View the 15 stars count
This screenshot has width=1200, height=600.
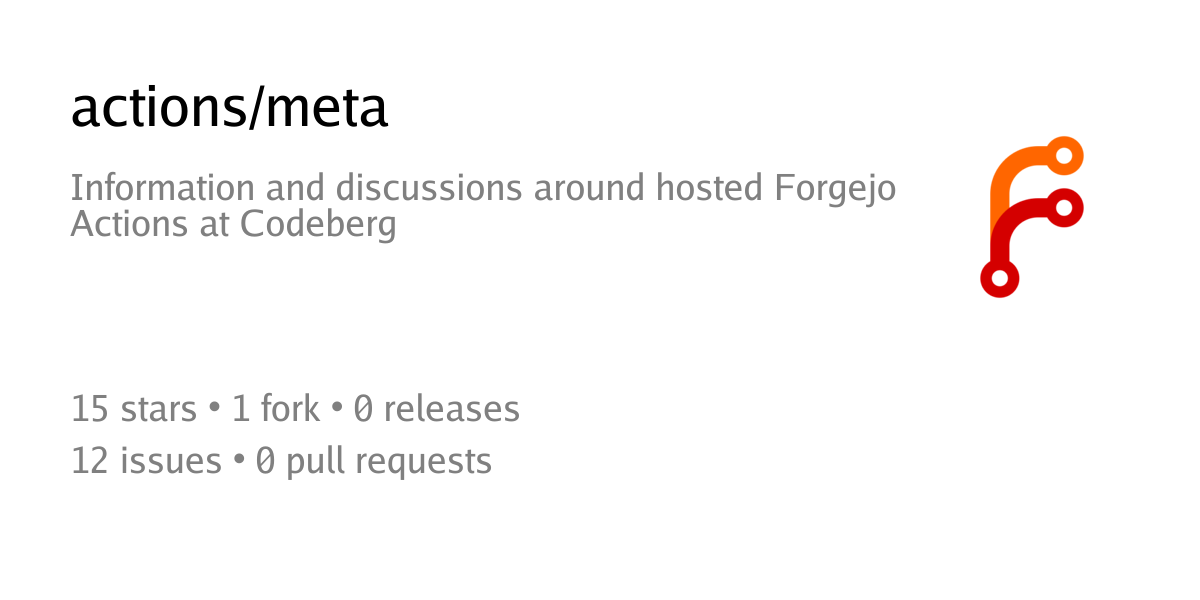[134, 409]
